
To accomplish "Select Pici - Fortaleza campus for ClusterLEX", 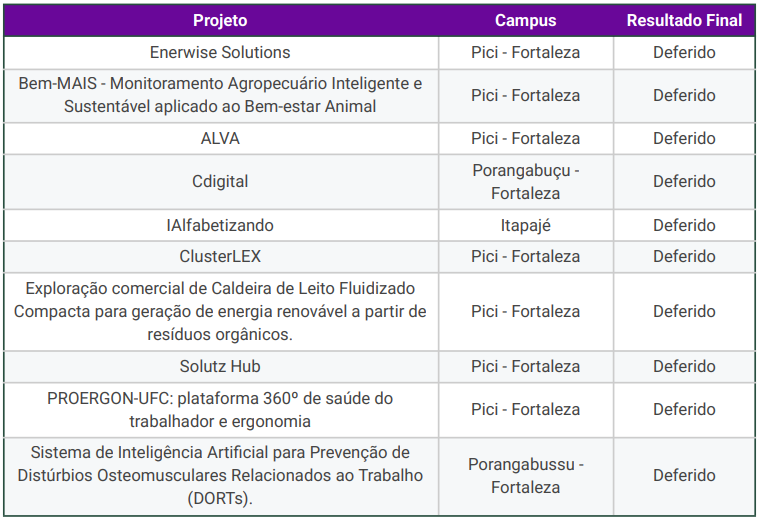I will 525,256.
